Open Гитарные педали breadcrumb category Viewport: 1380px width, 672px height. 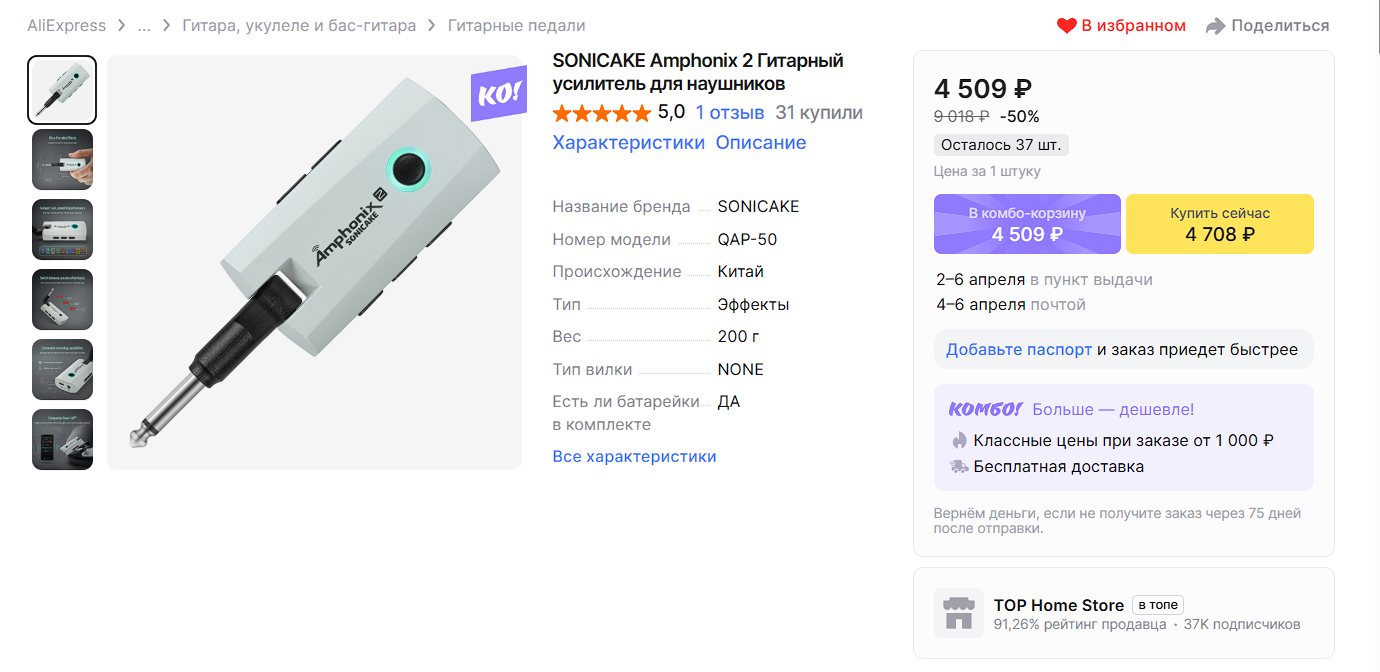coord(516,26)
